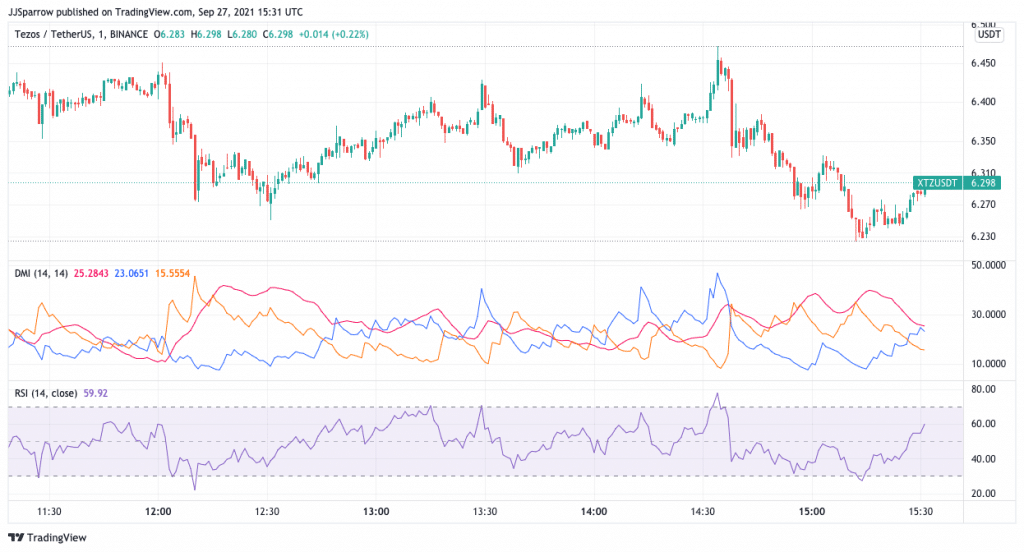The width and height of the screenshot is (1024, 552).
Task: Click the 6.270 price axis label
Action: [x=983, y=204]
